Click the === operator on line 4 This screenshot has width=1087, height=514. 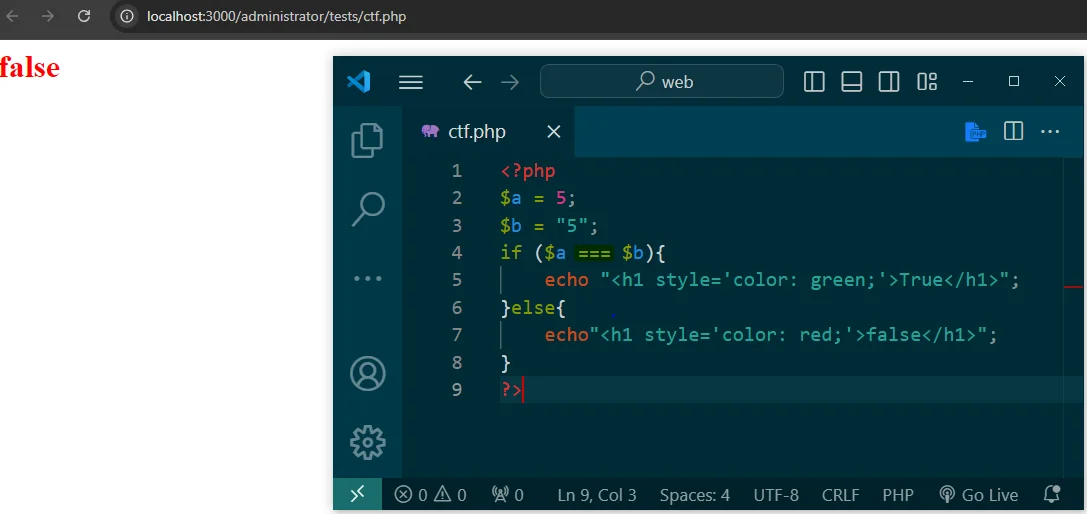pos(594,253)
